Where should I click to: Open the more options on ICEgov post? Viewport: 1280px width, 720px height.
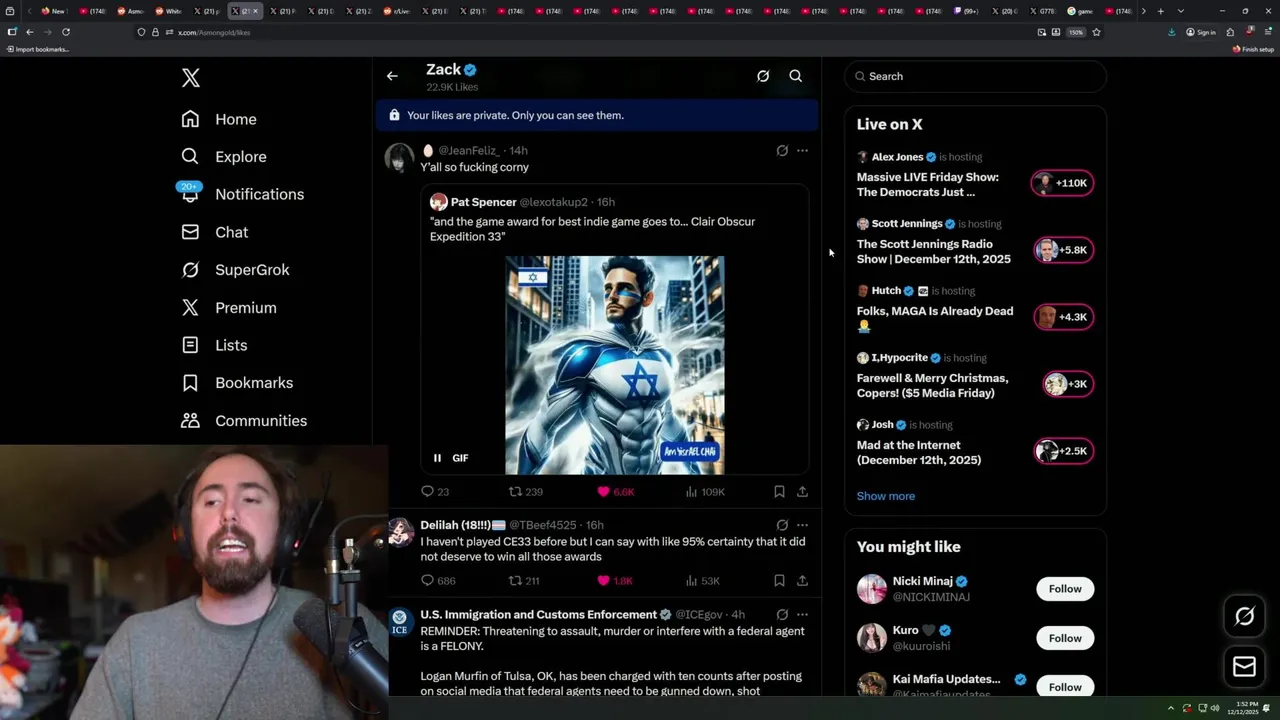tap(802, 615)
